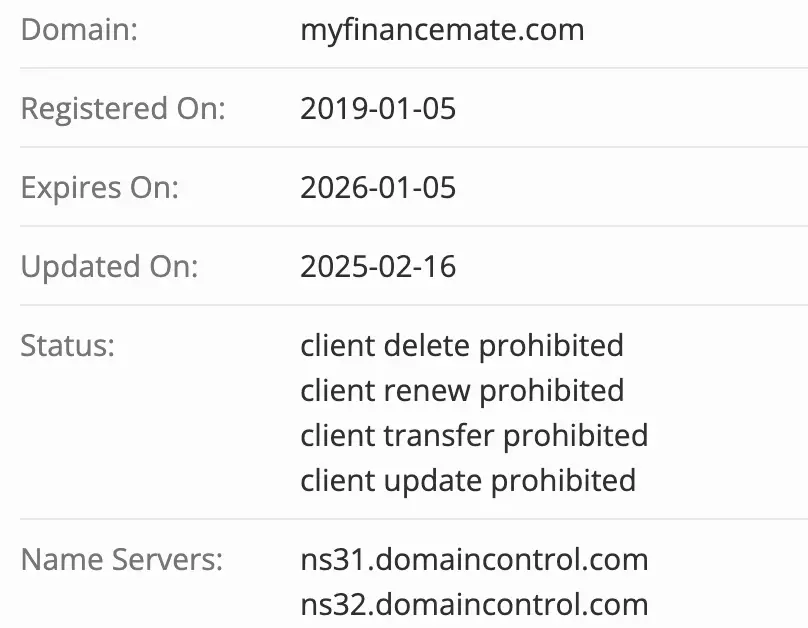The image size is (808, 628).
Task: Click the client delete prohibited status
Action: point(461,345)
